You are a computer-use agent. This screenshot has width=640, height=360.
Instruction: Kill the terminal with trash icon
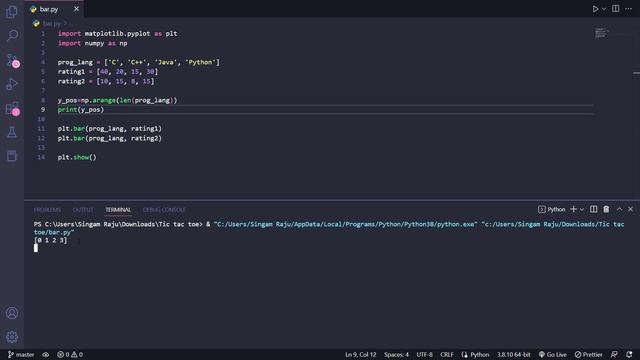pos(606,209)
